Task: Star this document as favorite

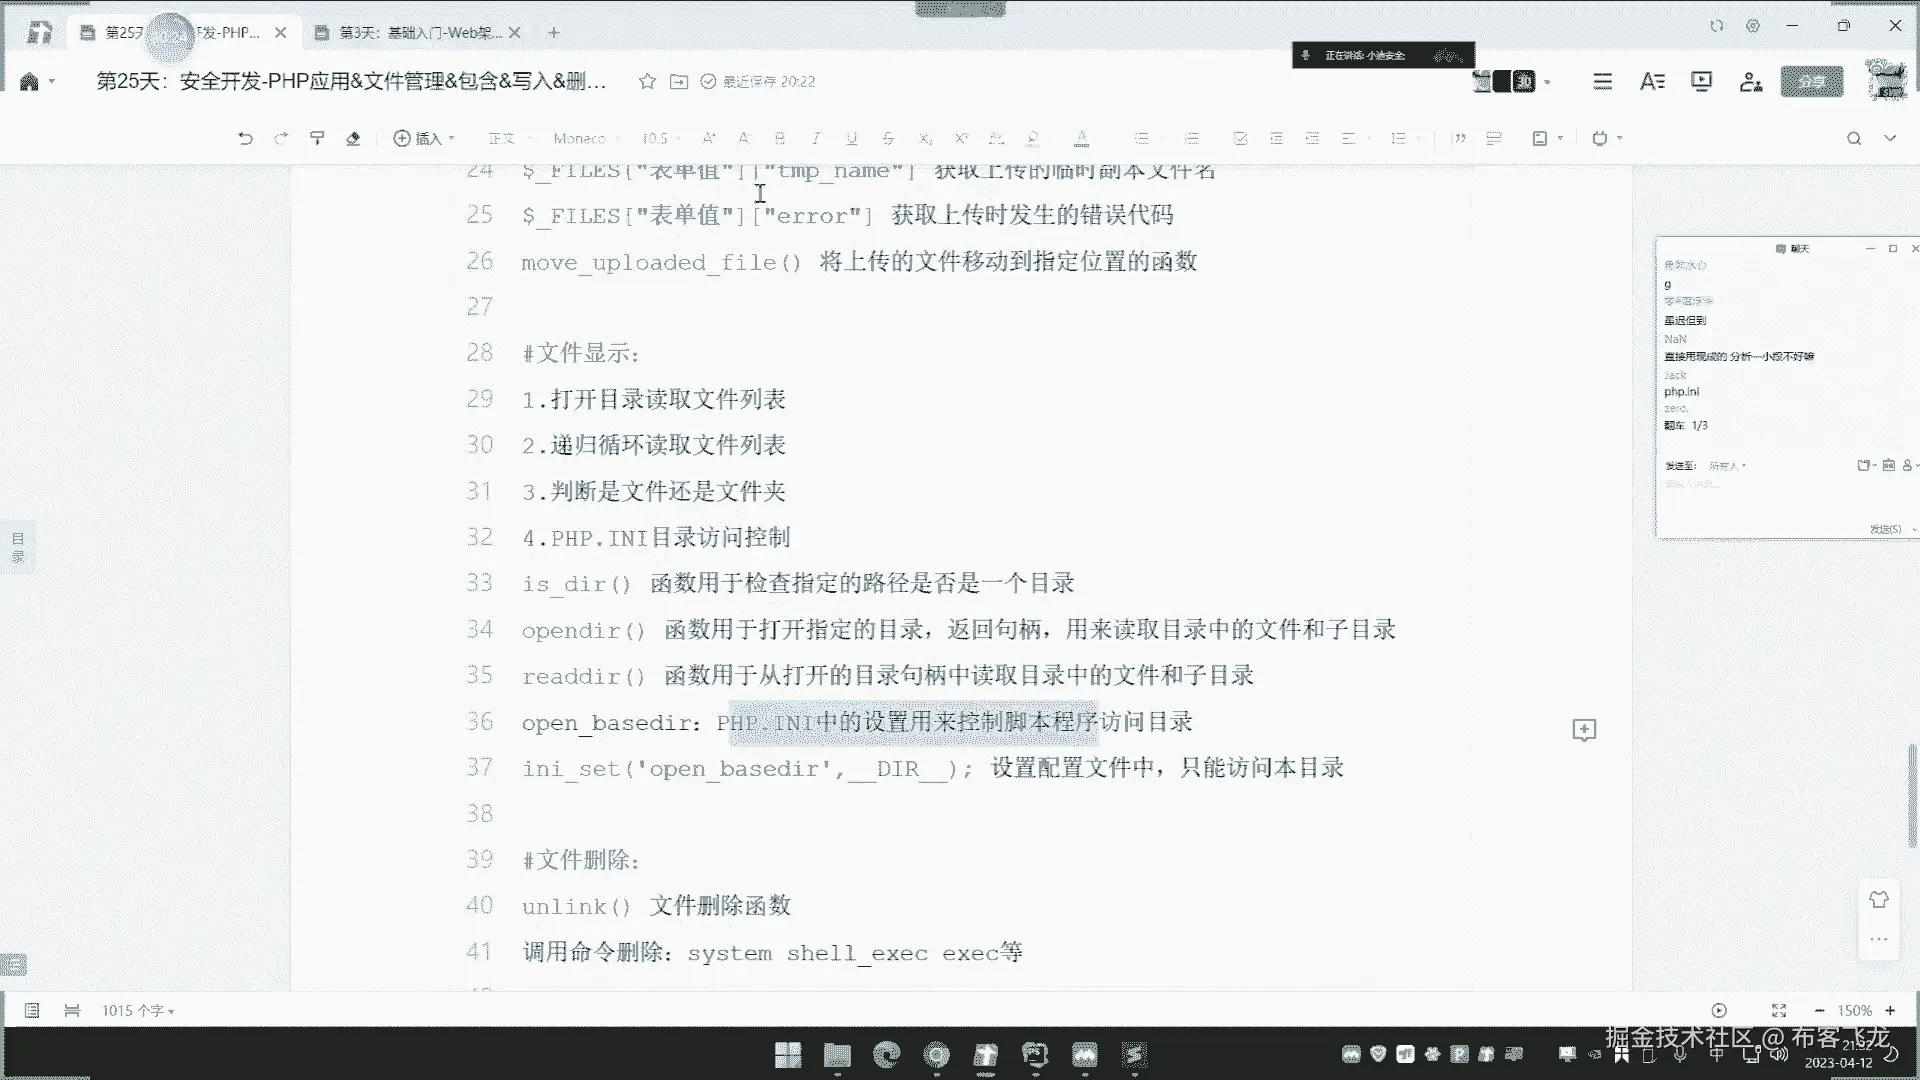Action: click(647, 81)
